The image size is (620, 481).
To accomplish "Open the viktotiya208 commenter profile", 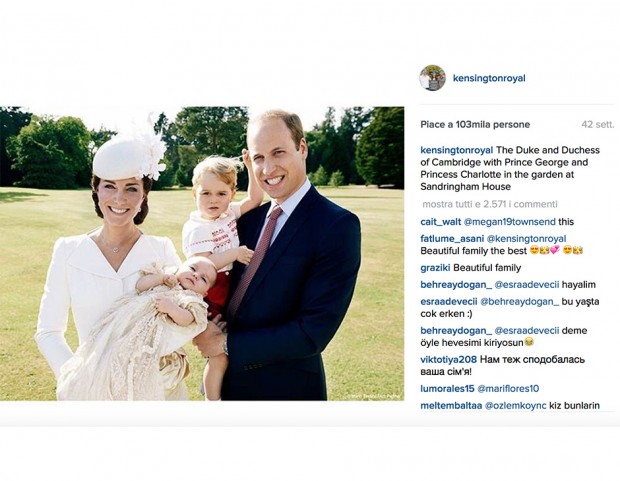I will click(x=448, y=360).
